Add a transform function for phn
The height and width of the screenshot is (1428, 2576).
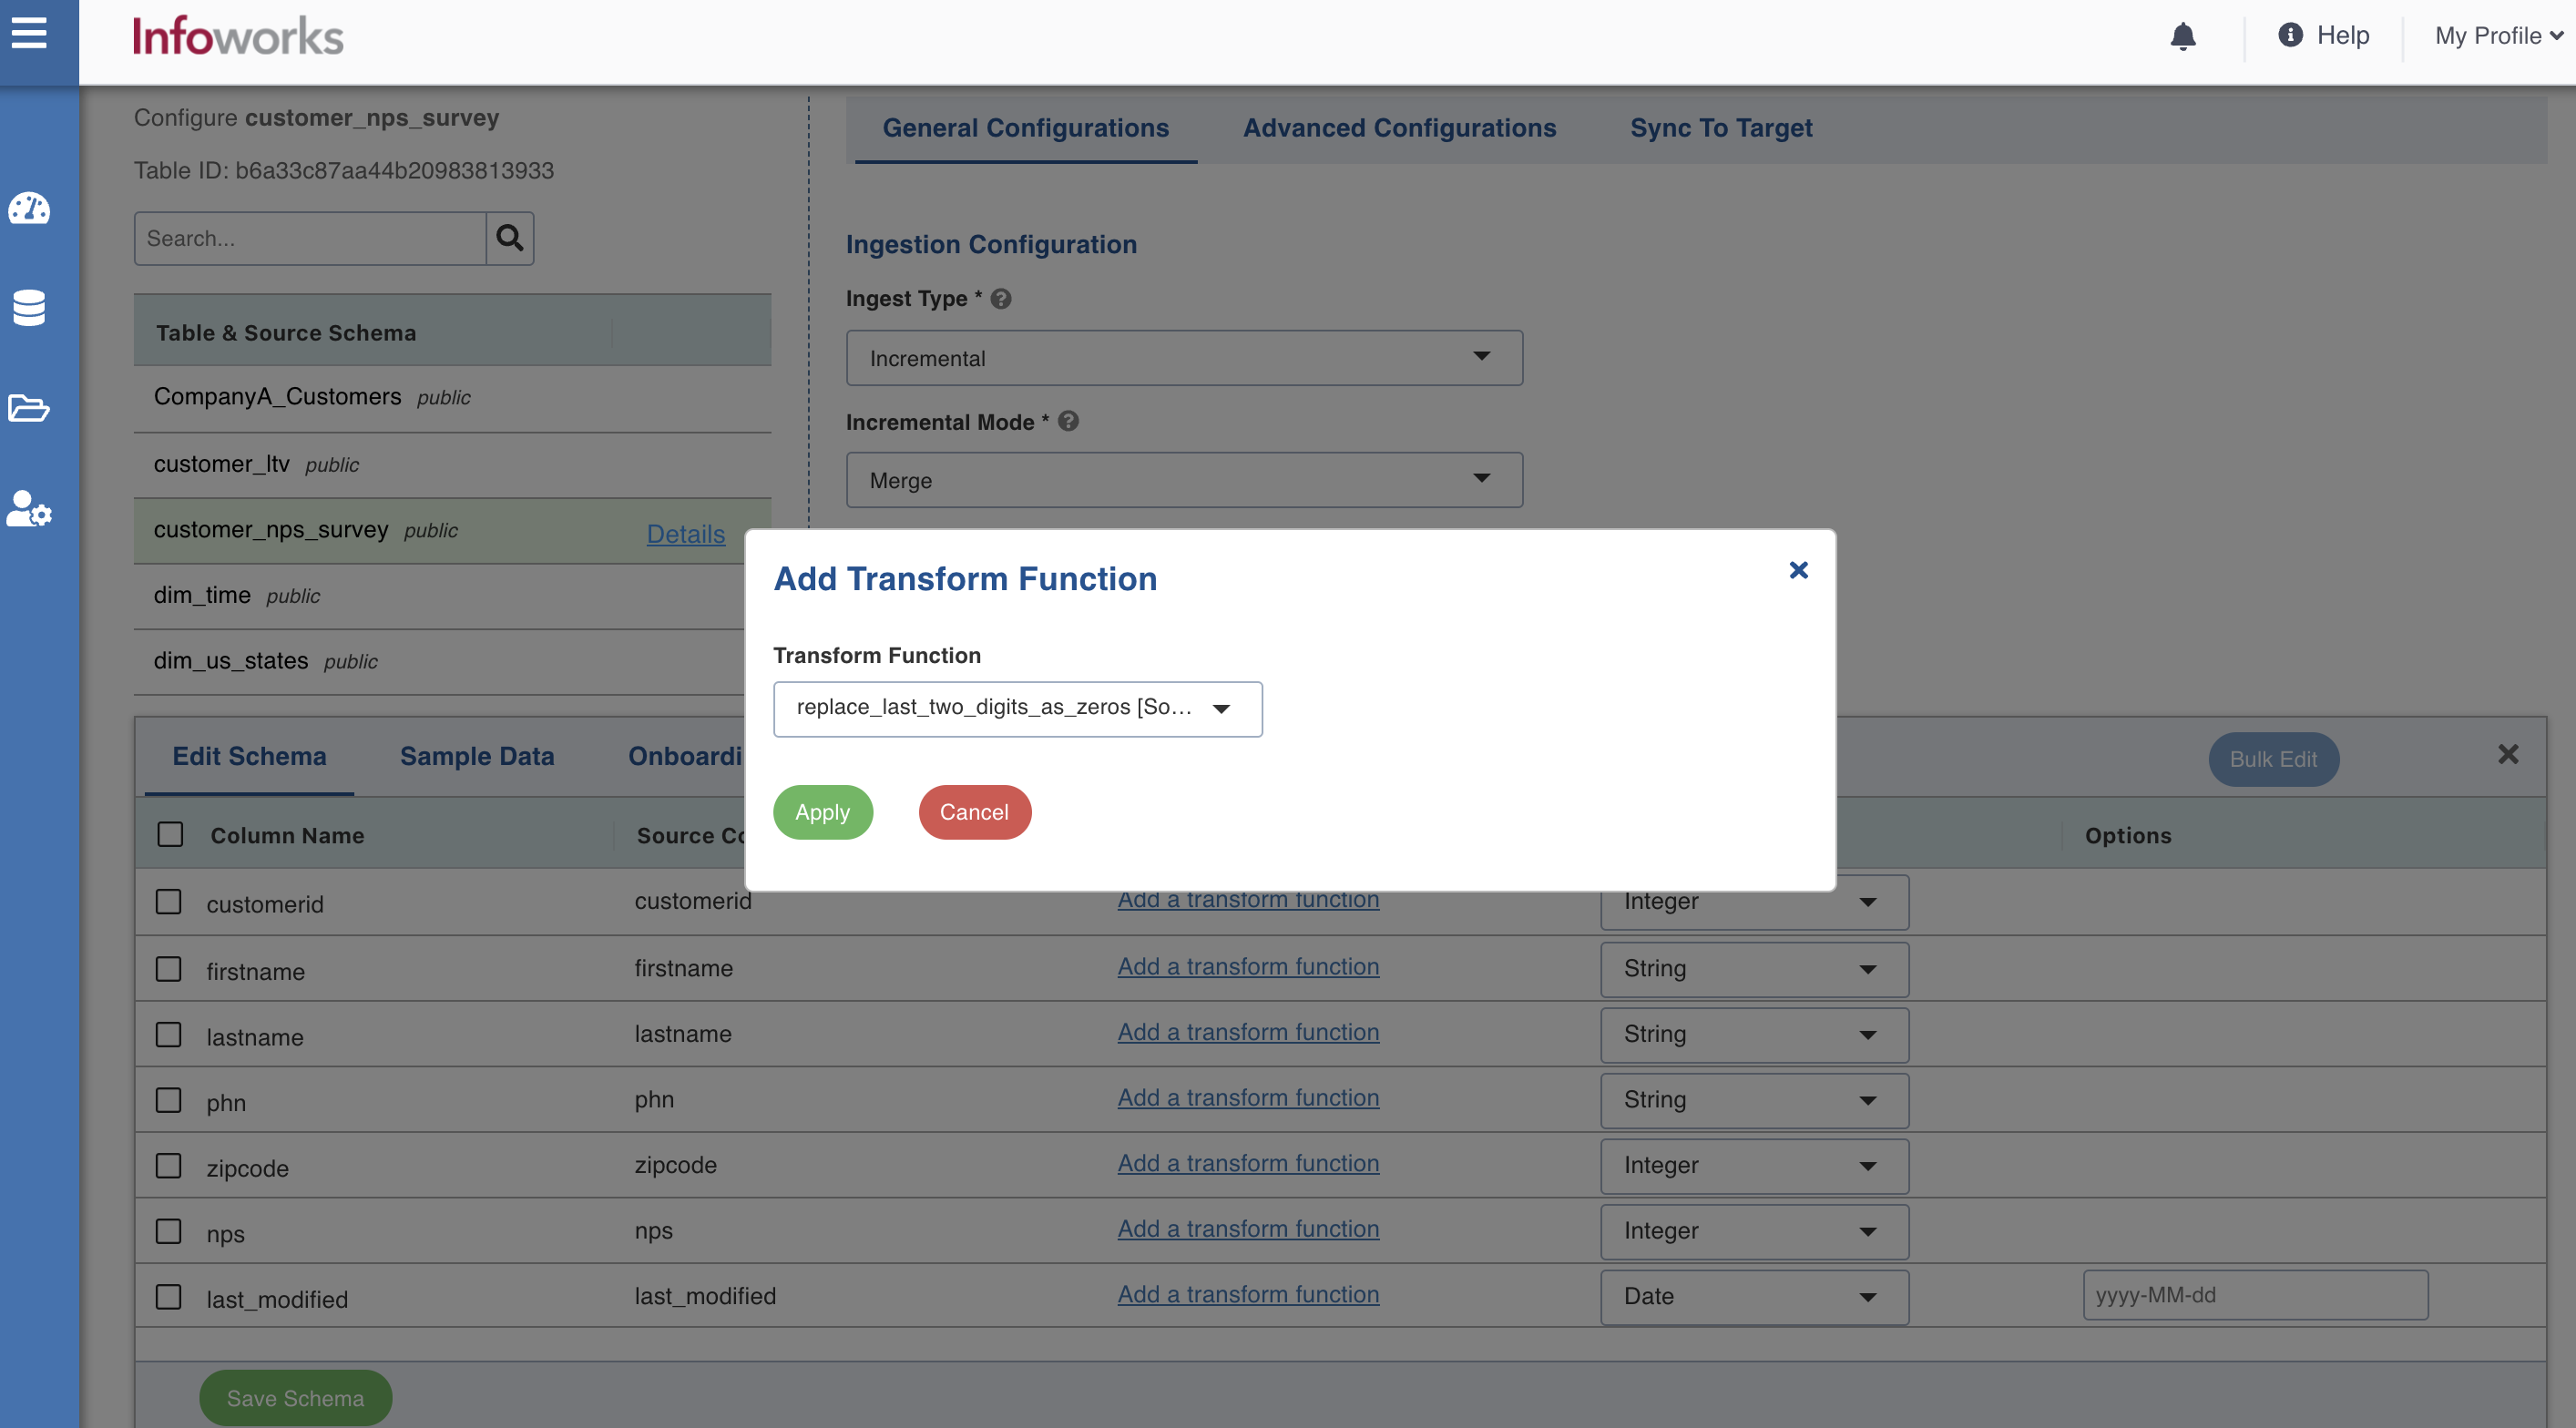tap(1248, 1098)
